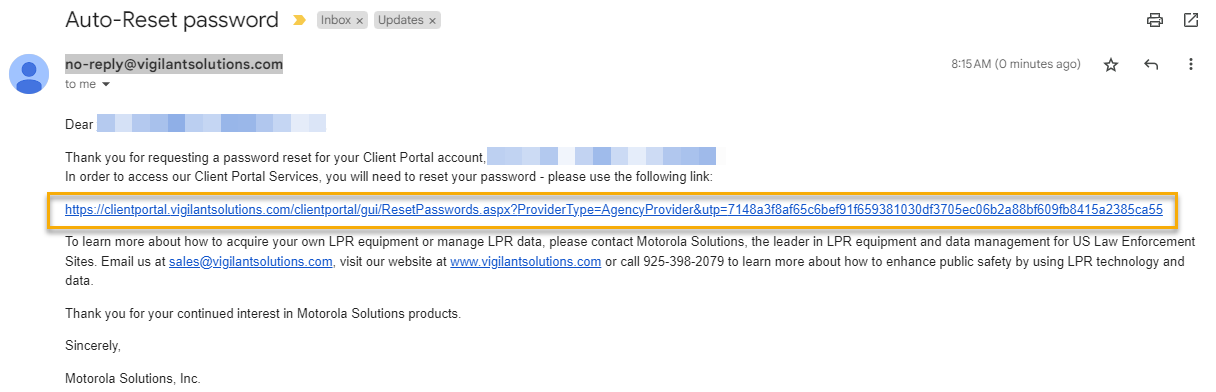Expand recipient details arrow beside "to me"
Screen dimensions: 1216x392
106,85
